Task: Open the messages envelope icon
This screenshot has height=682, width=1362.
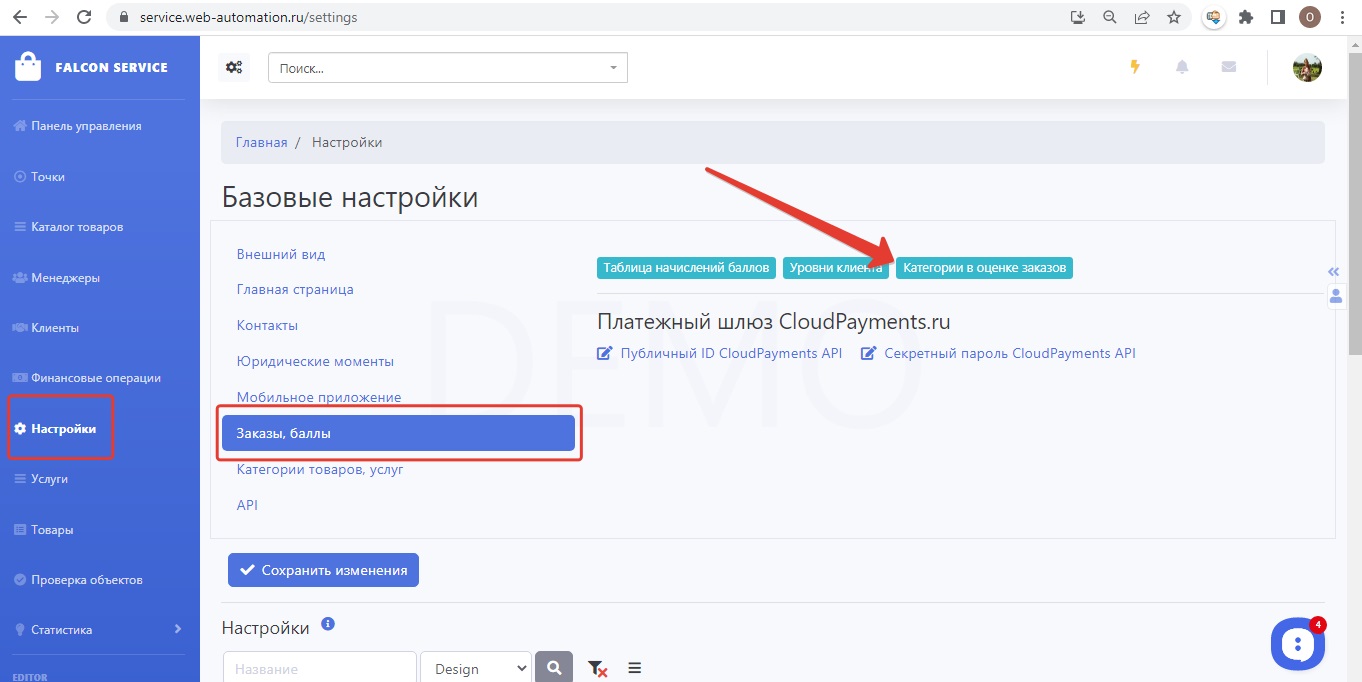Action: click(x=1228, y=67)
